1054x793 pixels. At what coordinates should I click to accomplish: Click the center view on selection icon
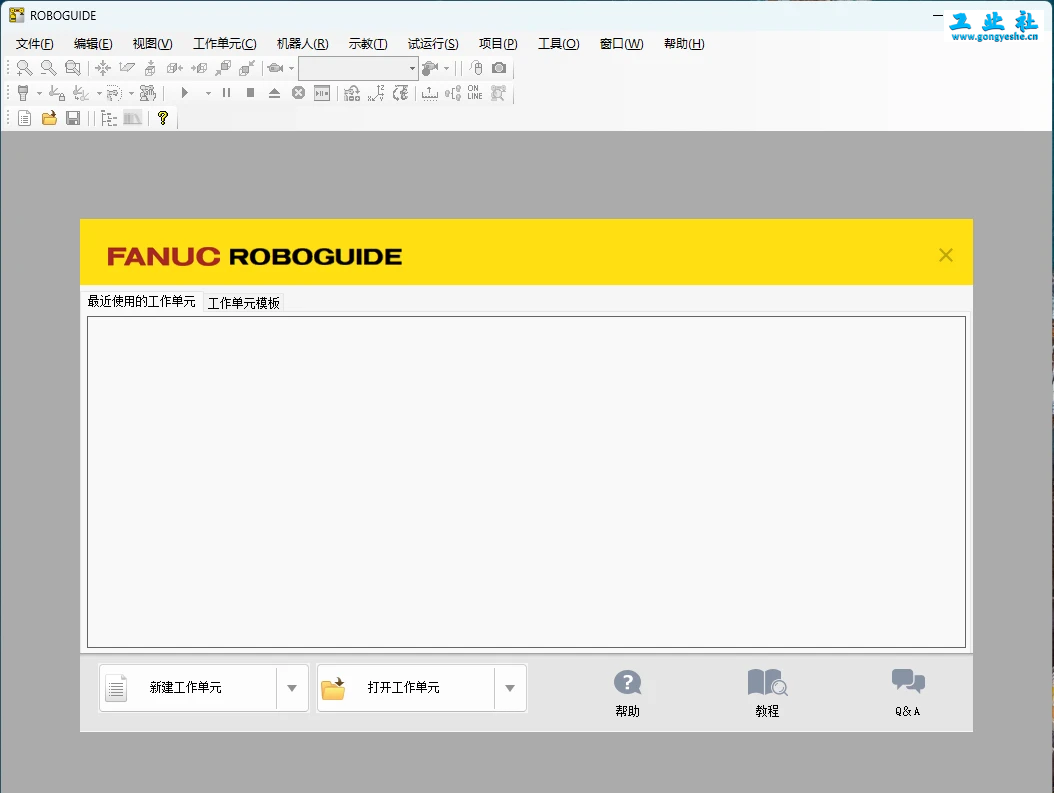(103, 68)
